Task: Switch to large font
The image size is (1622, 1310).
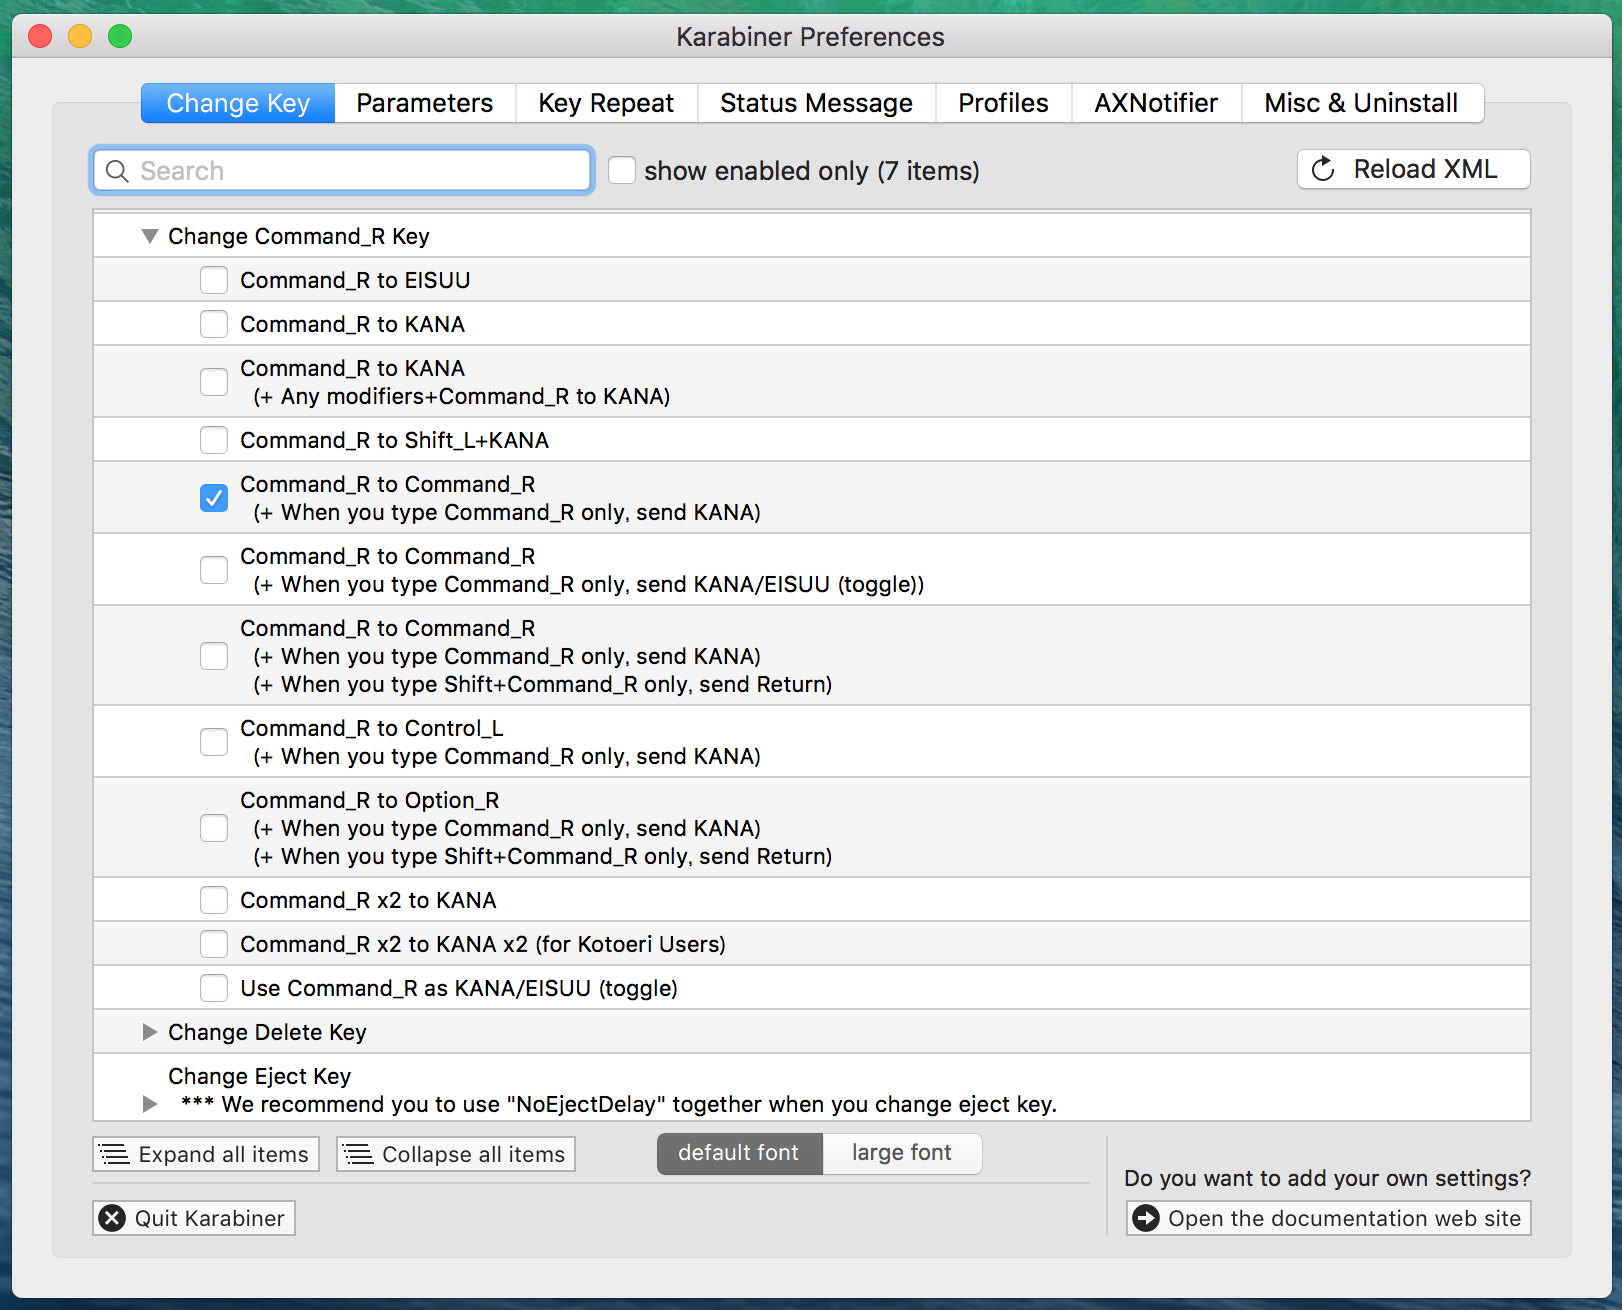Action: pos(902,1153)
